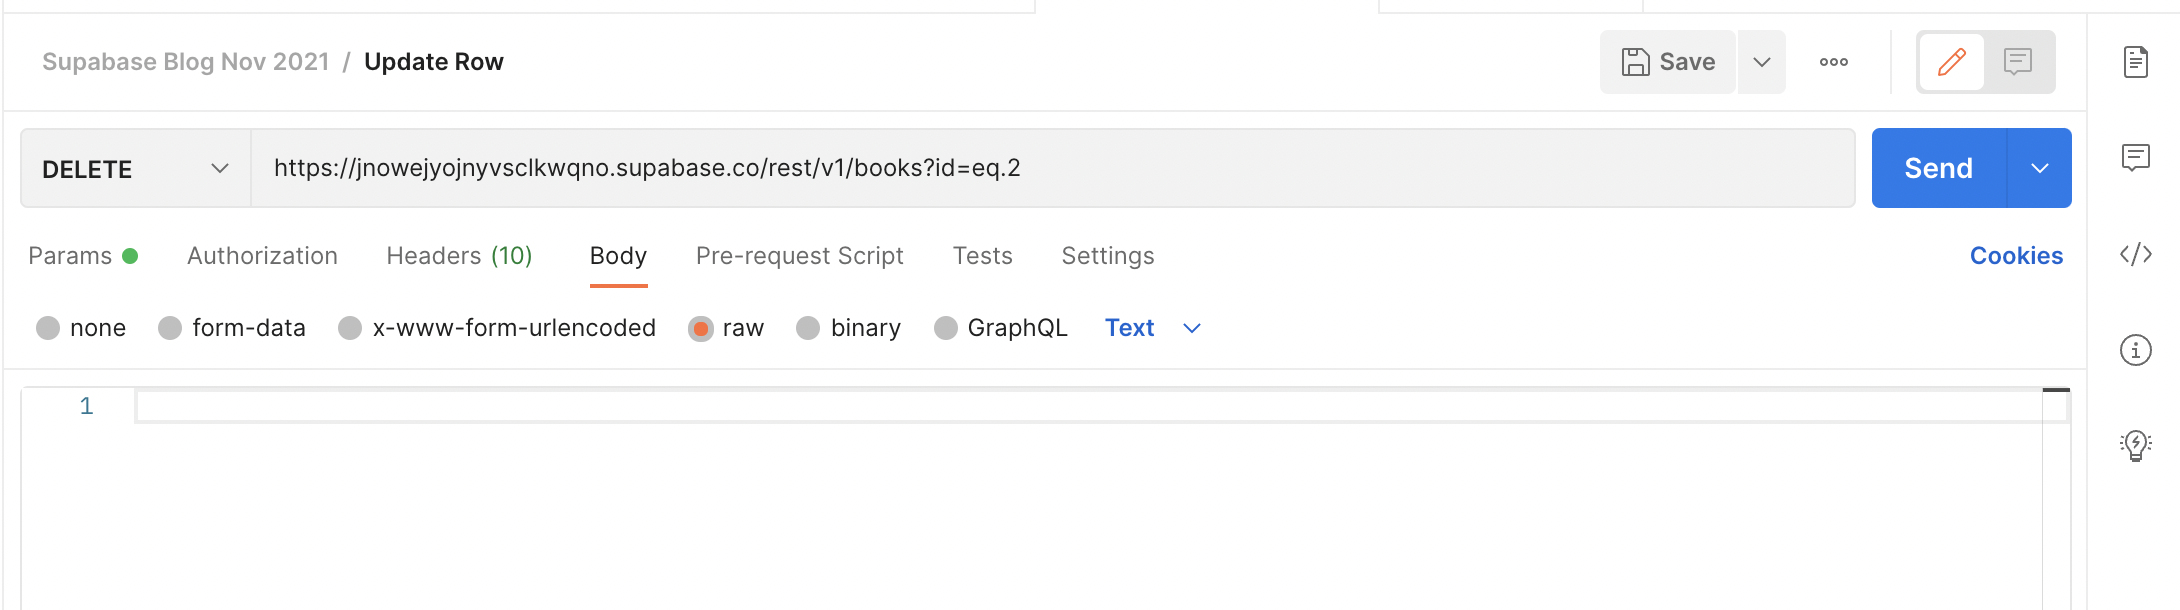Open the DELETE HTTP method dropdown
This screenshot has width=2180, height=610.
click(x=136, y=168)
